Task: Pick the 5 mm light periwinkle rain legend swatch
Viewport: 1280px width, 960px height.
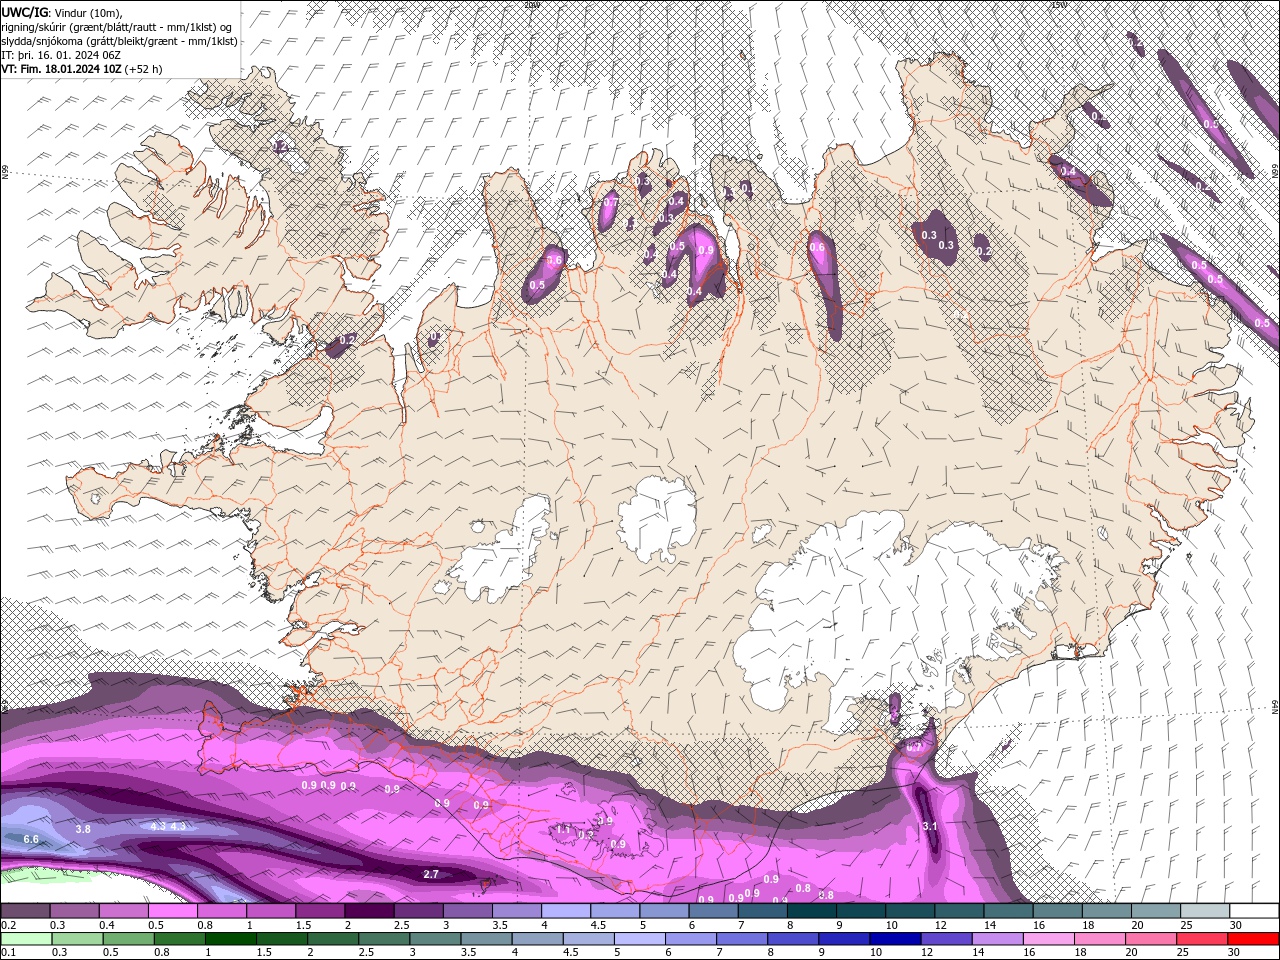Action: click(x=638, y=939)
